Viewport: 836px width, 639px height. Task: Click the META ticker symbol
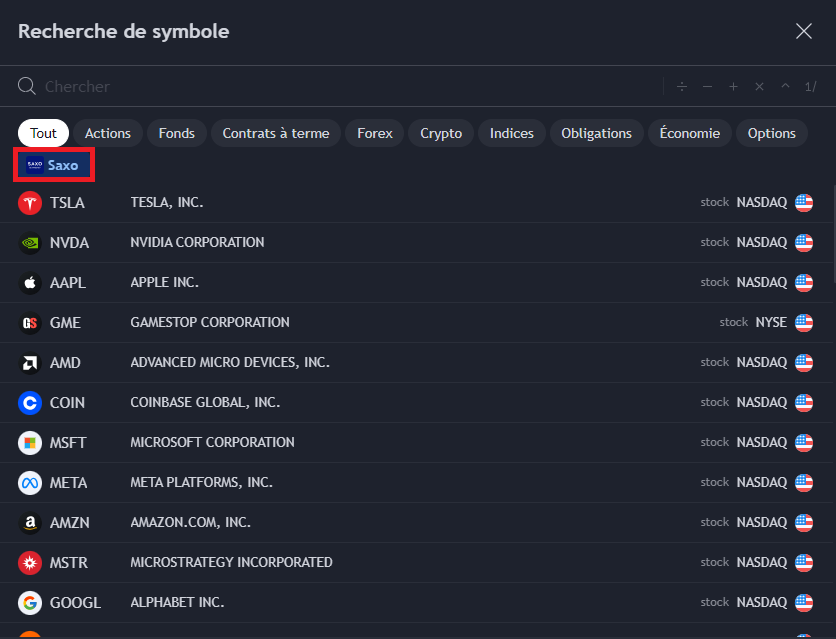point(68,482)
